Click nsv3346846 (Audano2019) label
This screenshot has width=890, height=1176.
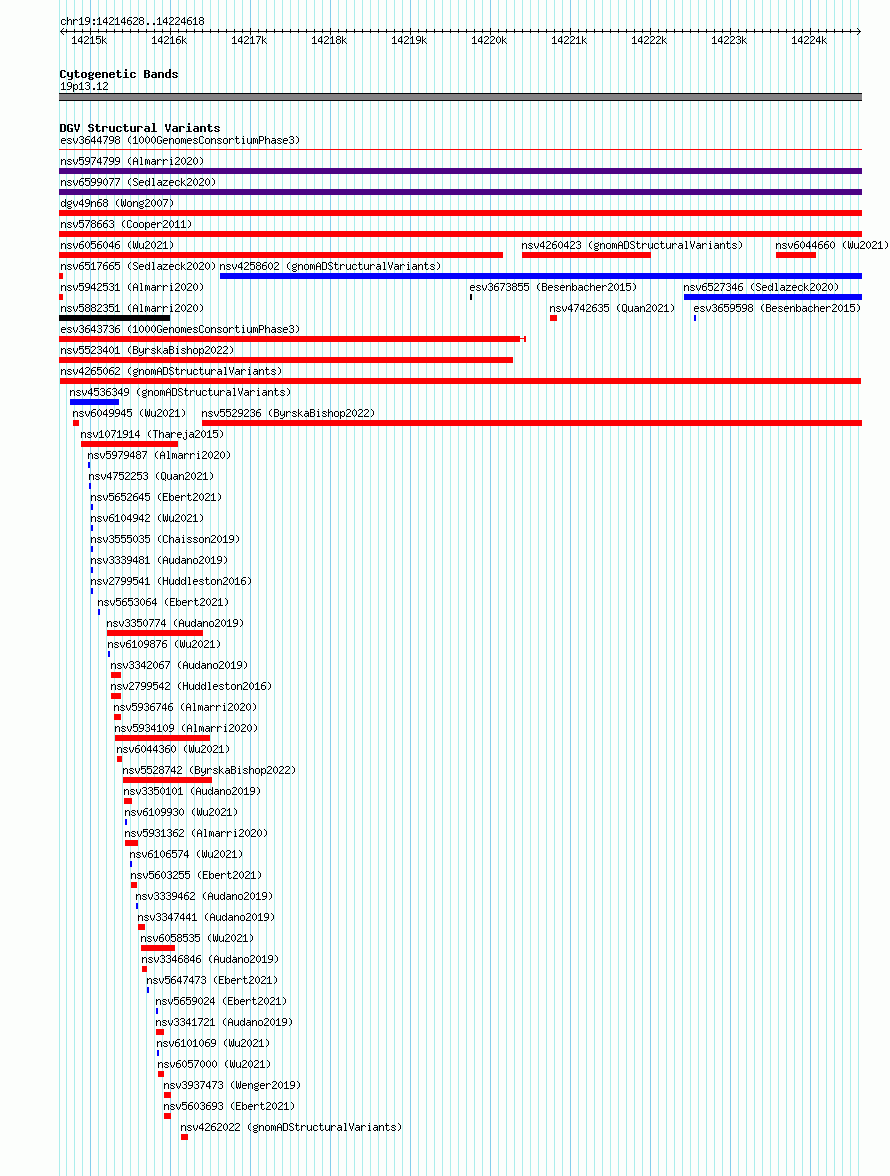tap(210, 959)
